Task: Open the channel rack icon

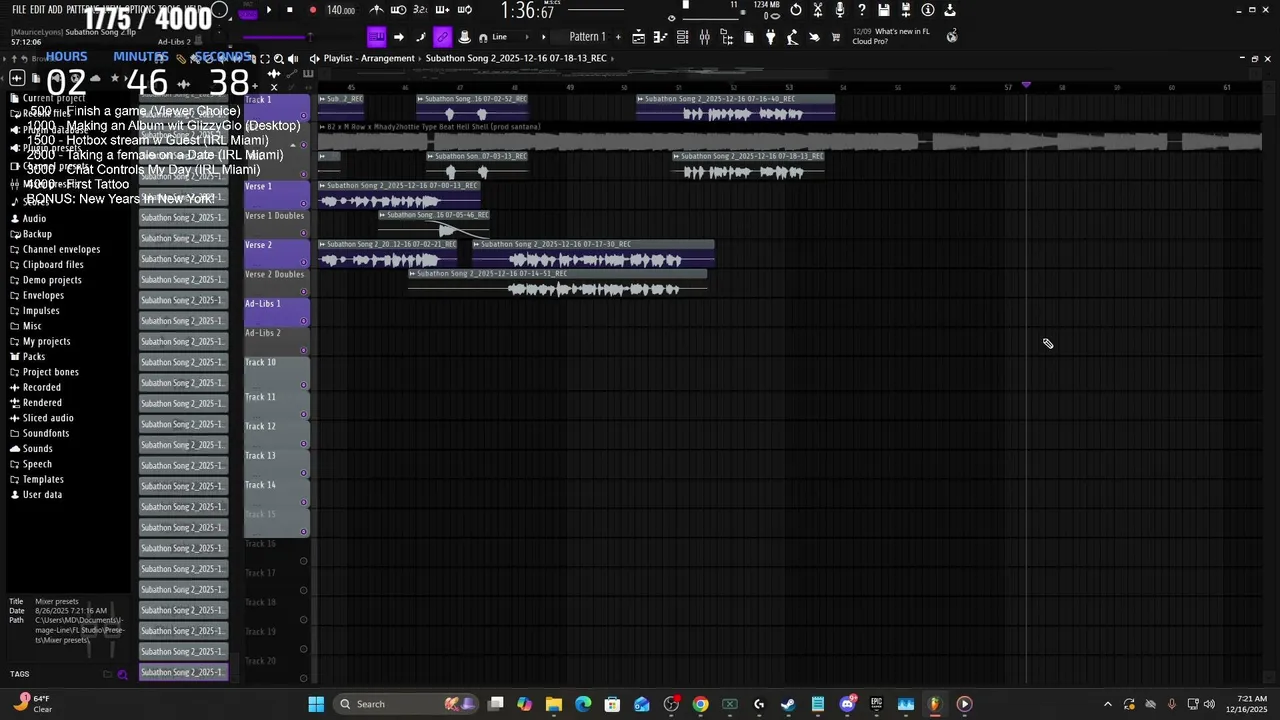Action: [x=682, y=37]
